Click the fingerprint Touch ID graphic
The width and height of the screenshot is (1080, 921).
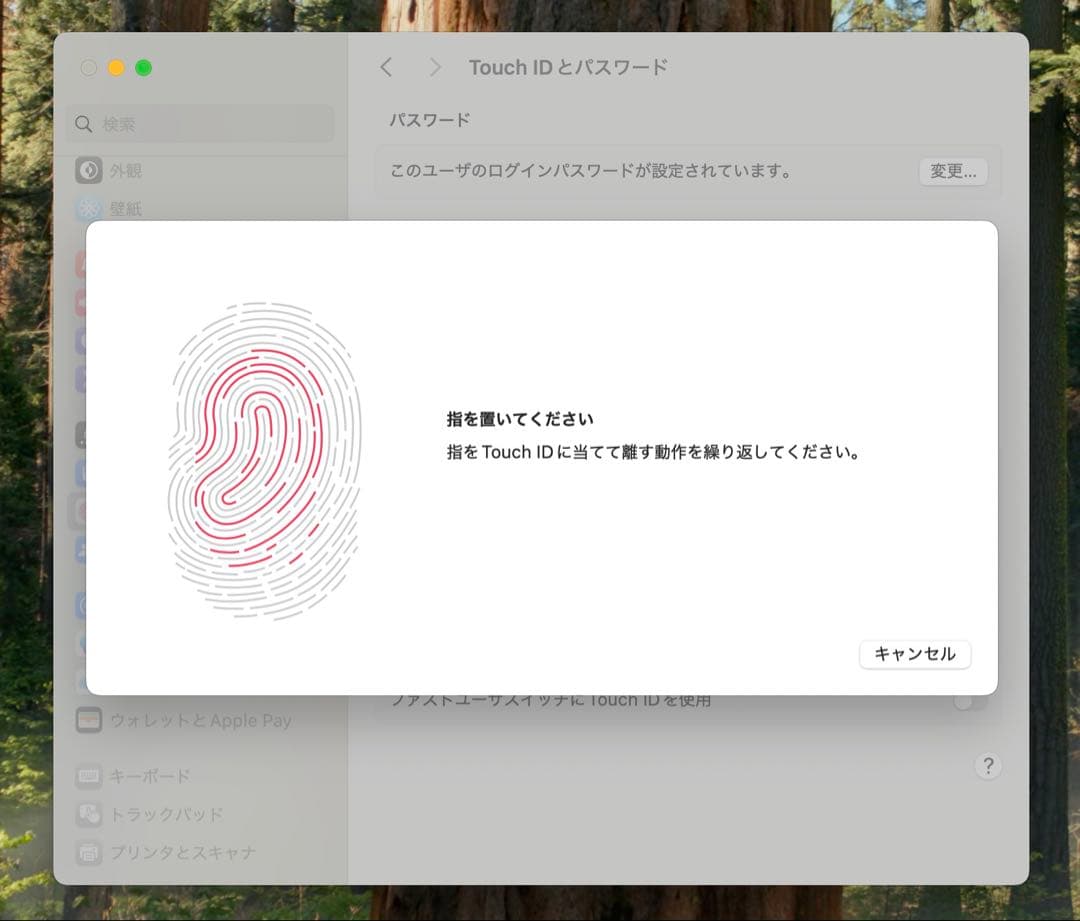click(x=264, y=461)
